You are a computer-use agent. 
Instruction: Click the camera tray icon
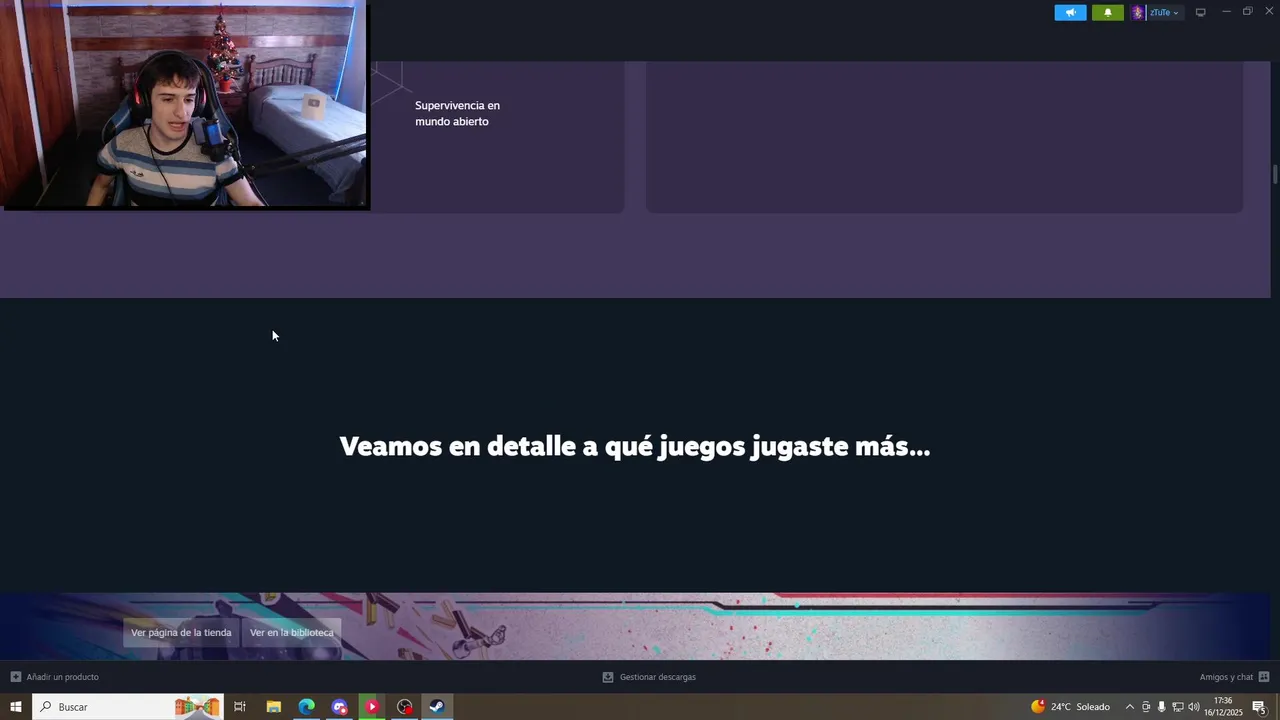pyautogui.click(x=1146, y=707)
